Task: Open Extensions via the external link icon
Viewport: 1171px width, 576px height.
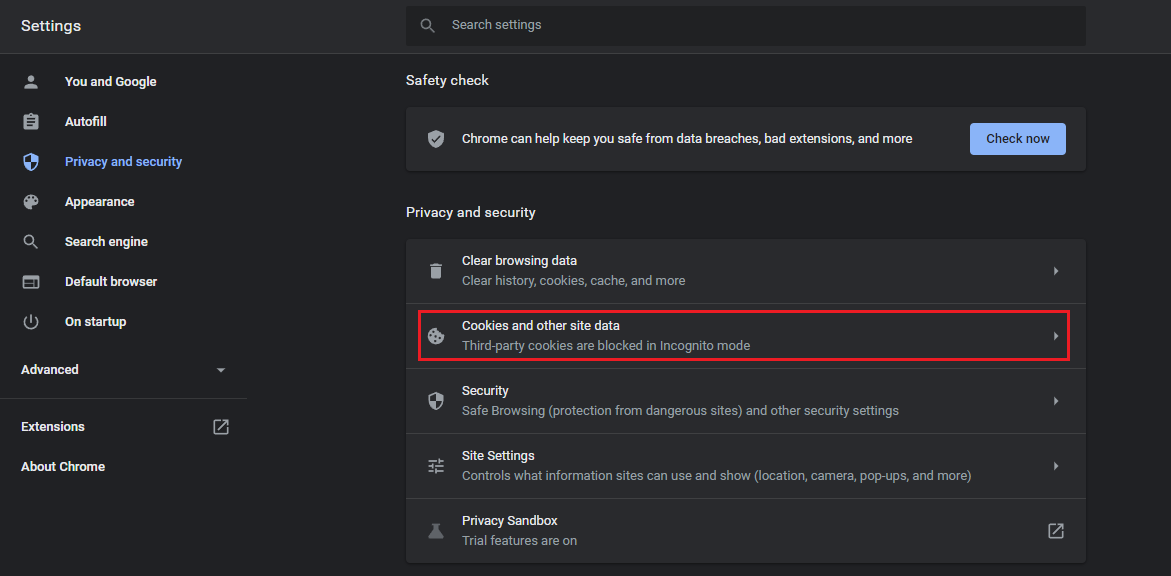Action: click(220, 426)
